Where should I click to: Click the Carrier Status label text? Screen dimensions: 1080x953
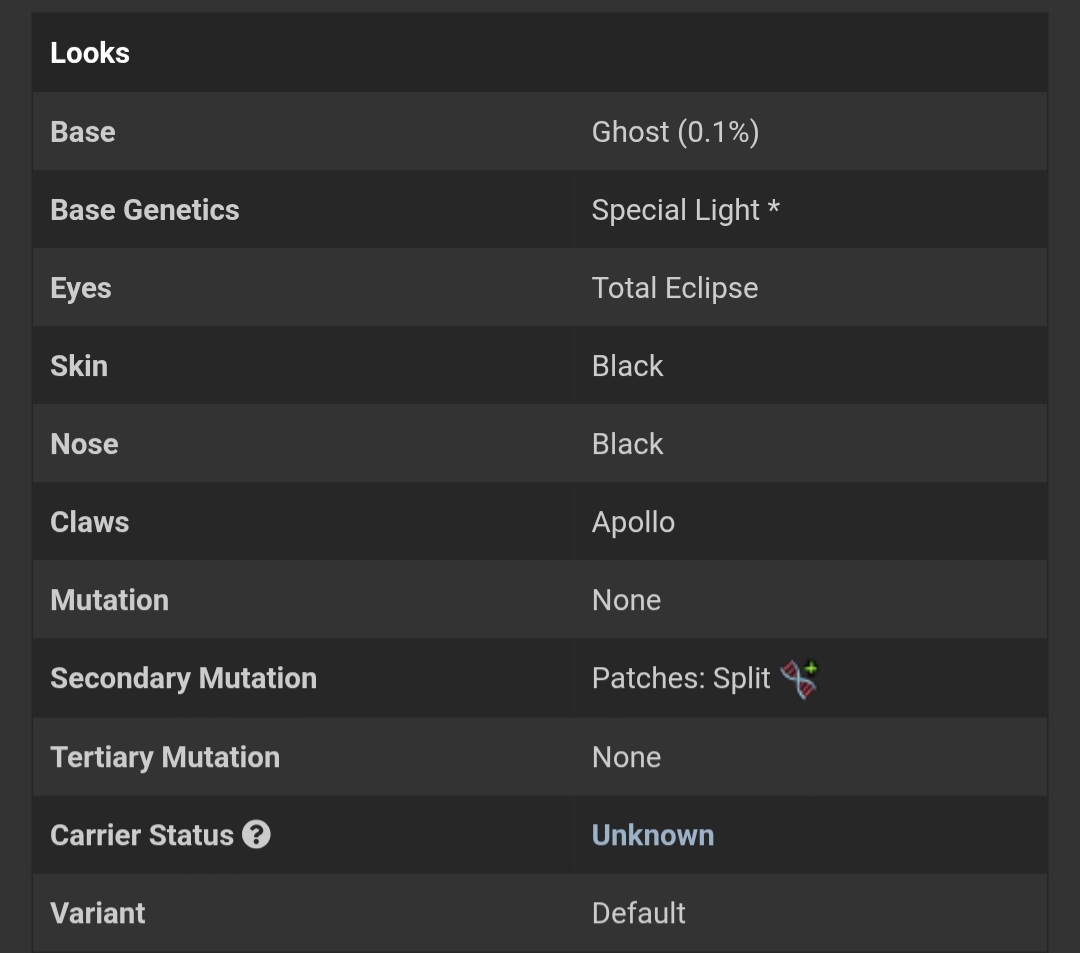[142, 835]
